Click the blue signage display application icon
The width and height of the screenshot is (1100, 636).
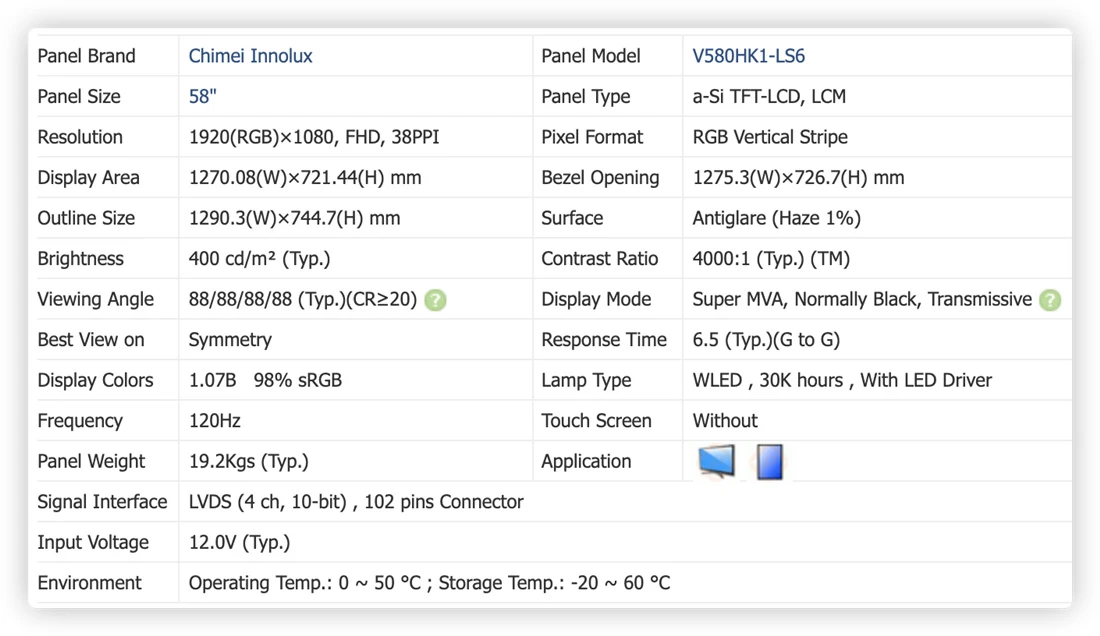[770, 462]
